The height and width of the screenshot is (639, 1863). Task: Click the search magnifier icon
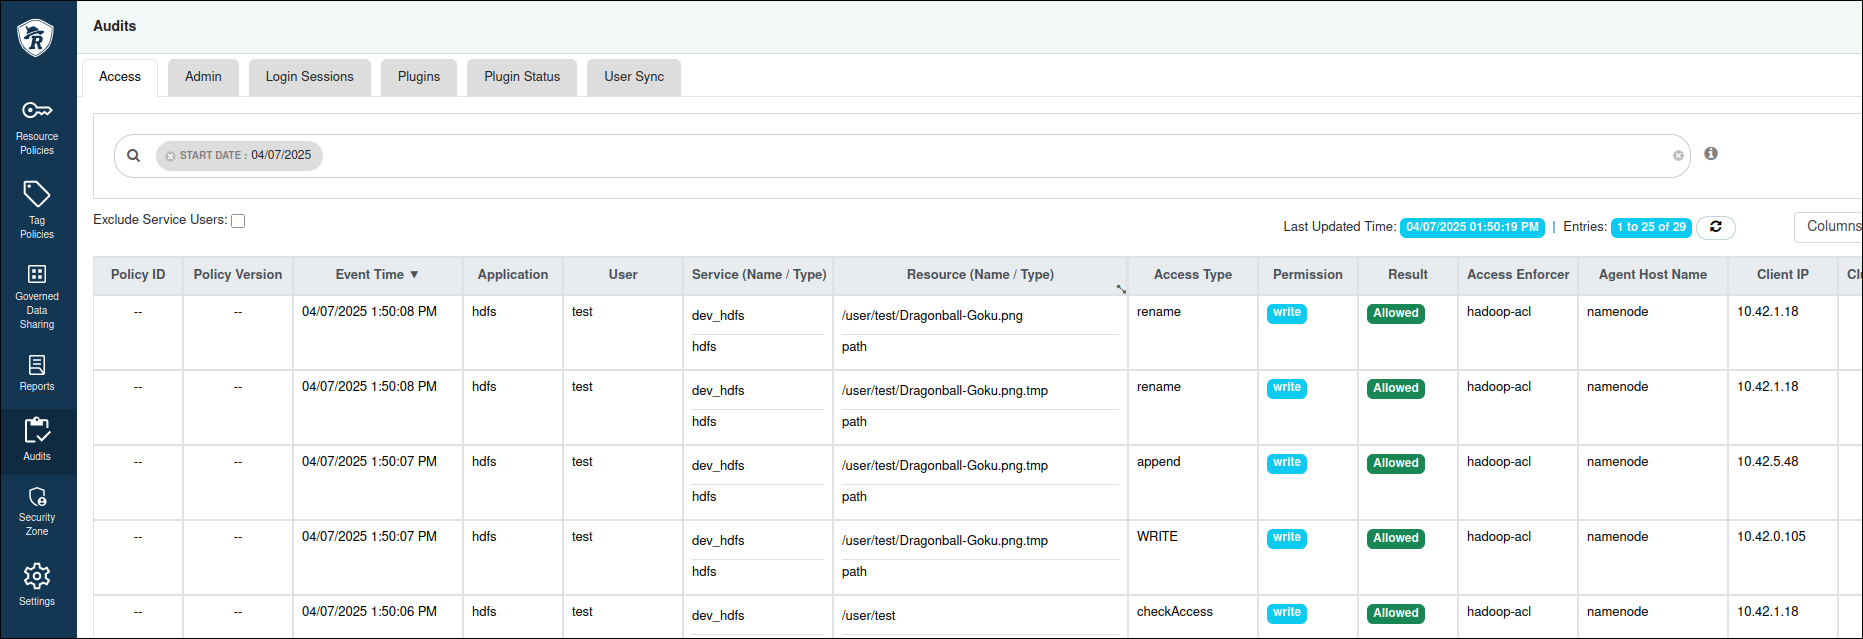[133, 155]
